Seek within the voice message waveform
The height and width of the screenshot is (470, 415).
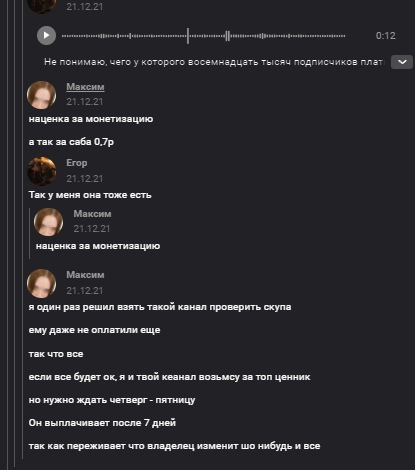point(203,36)
